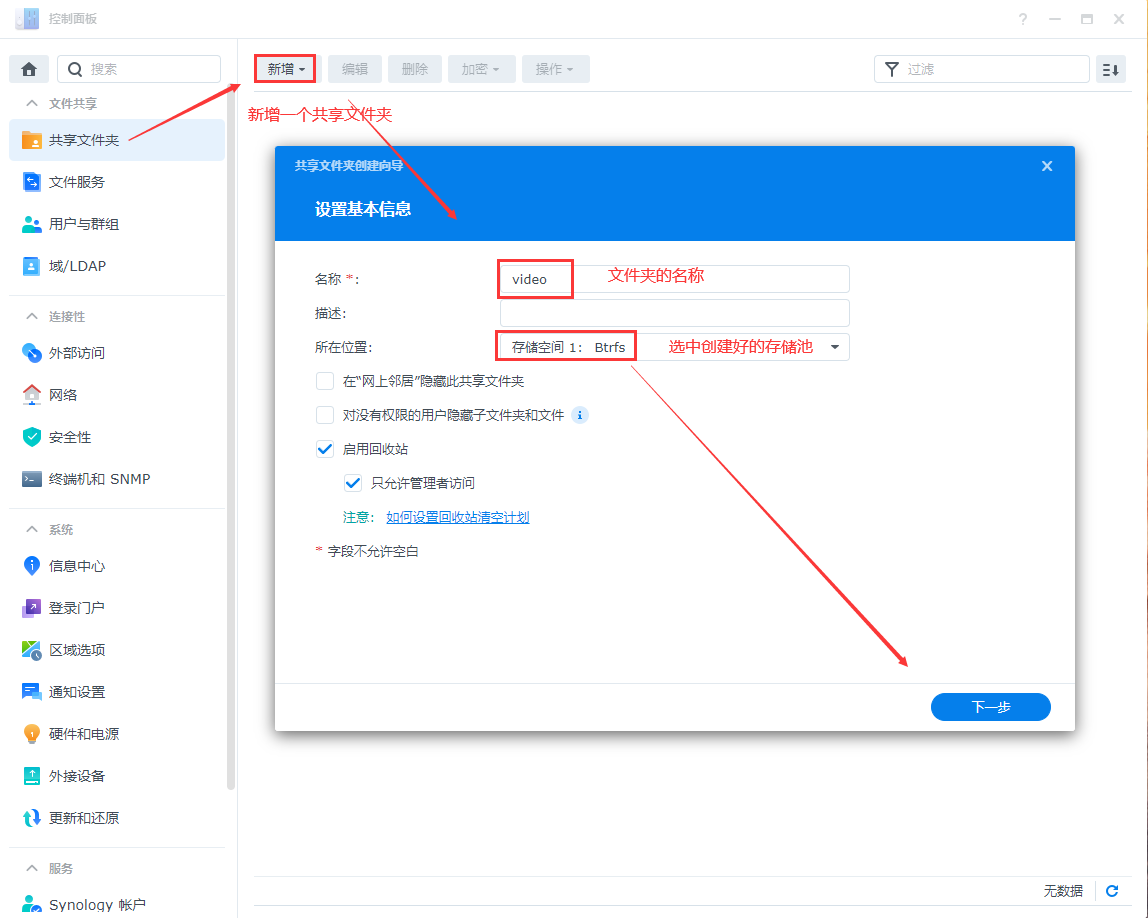1148x918 pixels.
Task: Open the 加密 encryption dropdown
Action: pos(481,69)
